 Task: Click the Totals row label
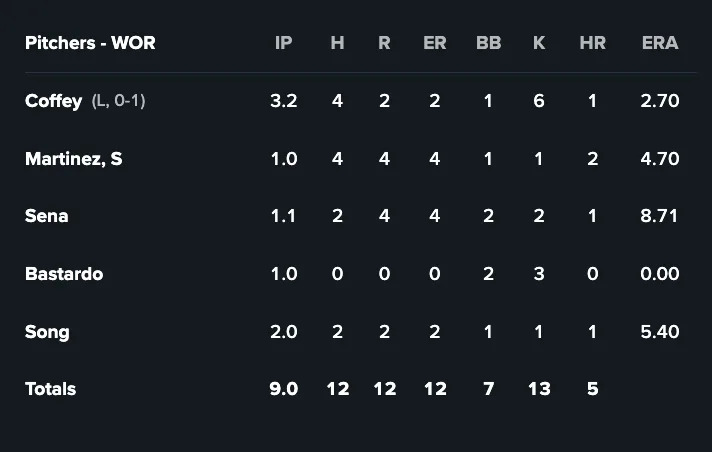click(x=50, y=389)
